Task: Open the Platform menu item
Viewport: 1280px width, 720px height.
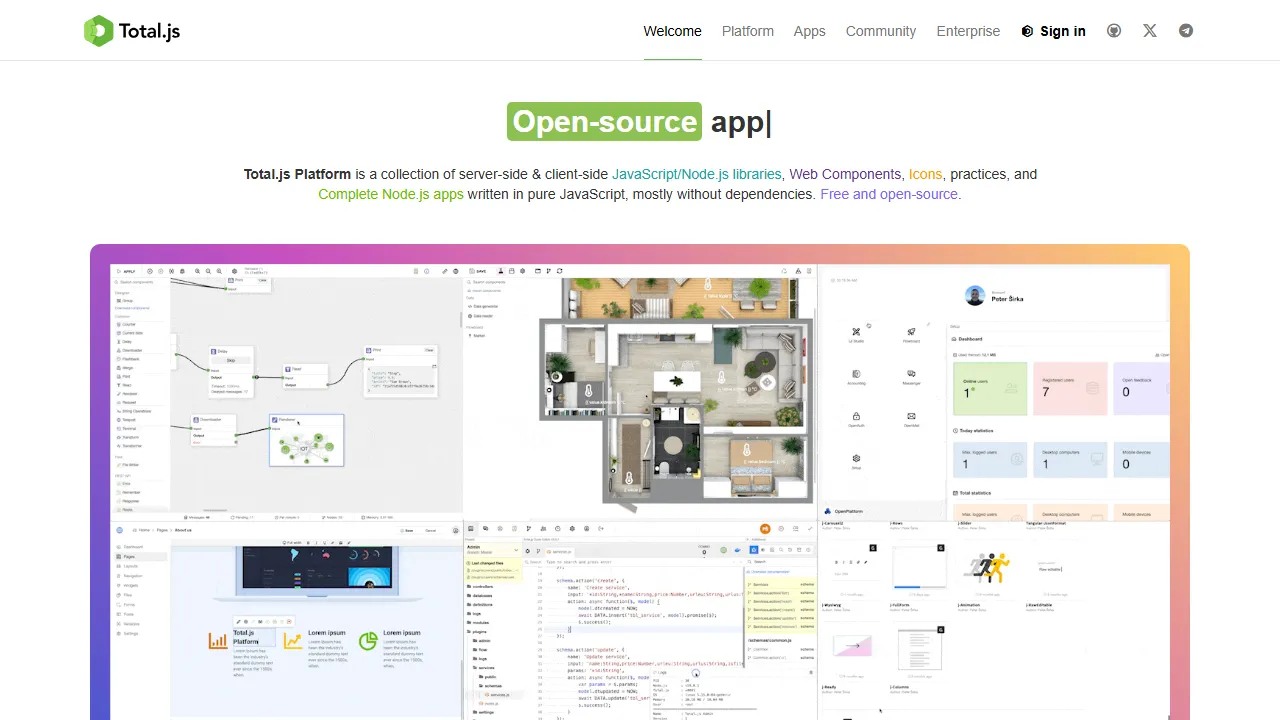Action: (x=747, y=31)
